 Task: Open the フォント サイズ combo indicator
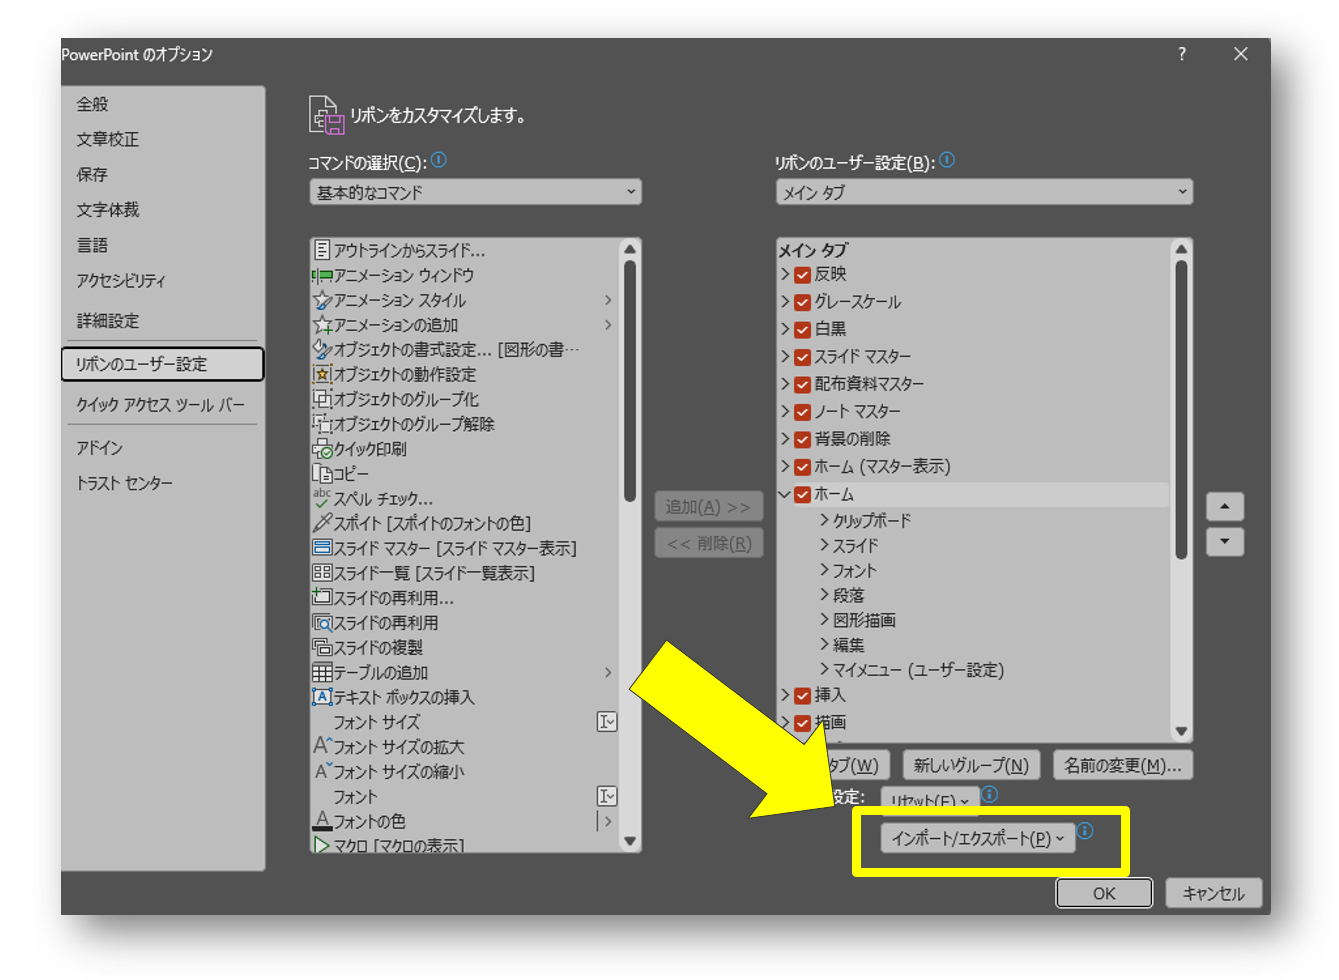[607, 722]
